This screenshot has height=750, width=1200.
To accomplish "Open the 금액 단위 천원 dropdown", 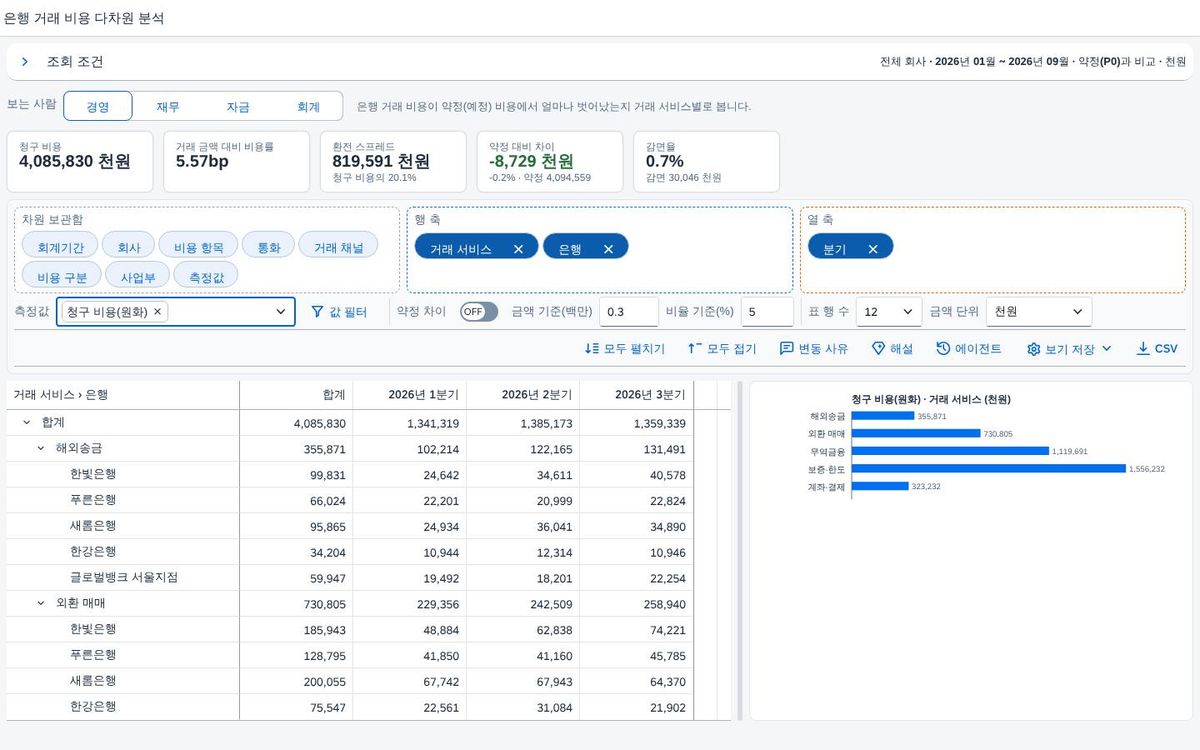I will pyautogui.click(x=1039, y=312).
